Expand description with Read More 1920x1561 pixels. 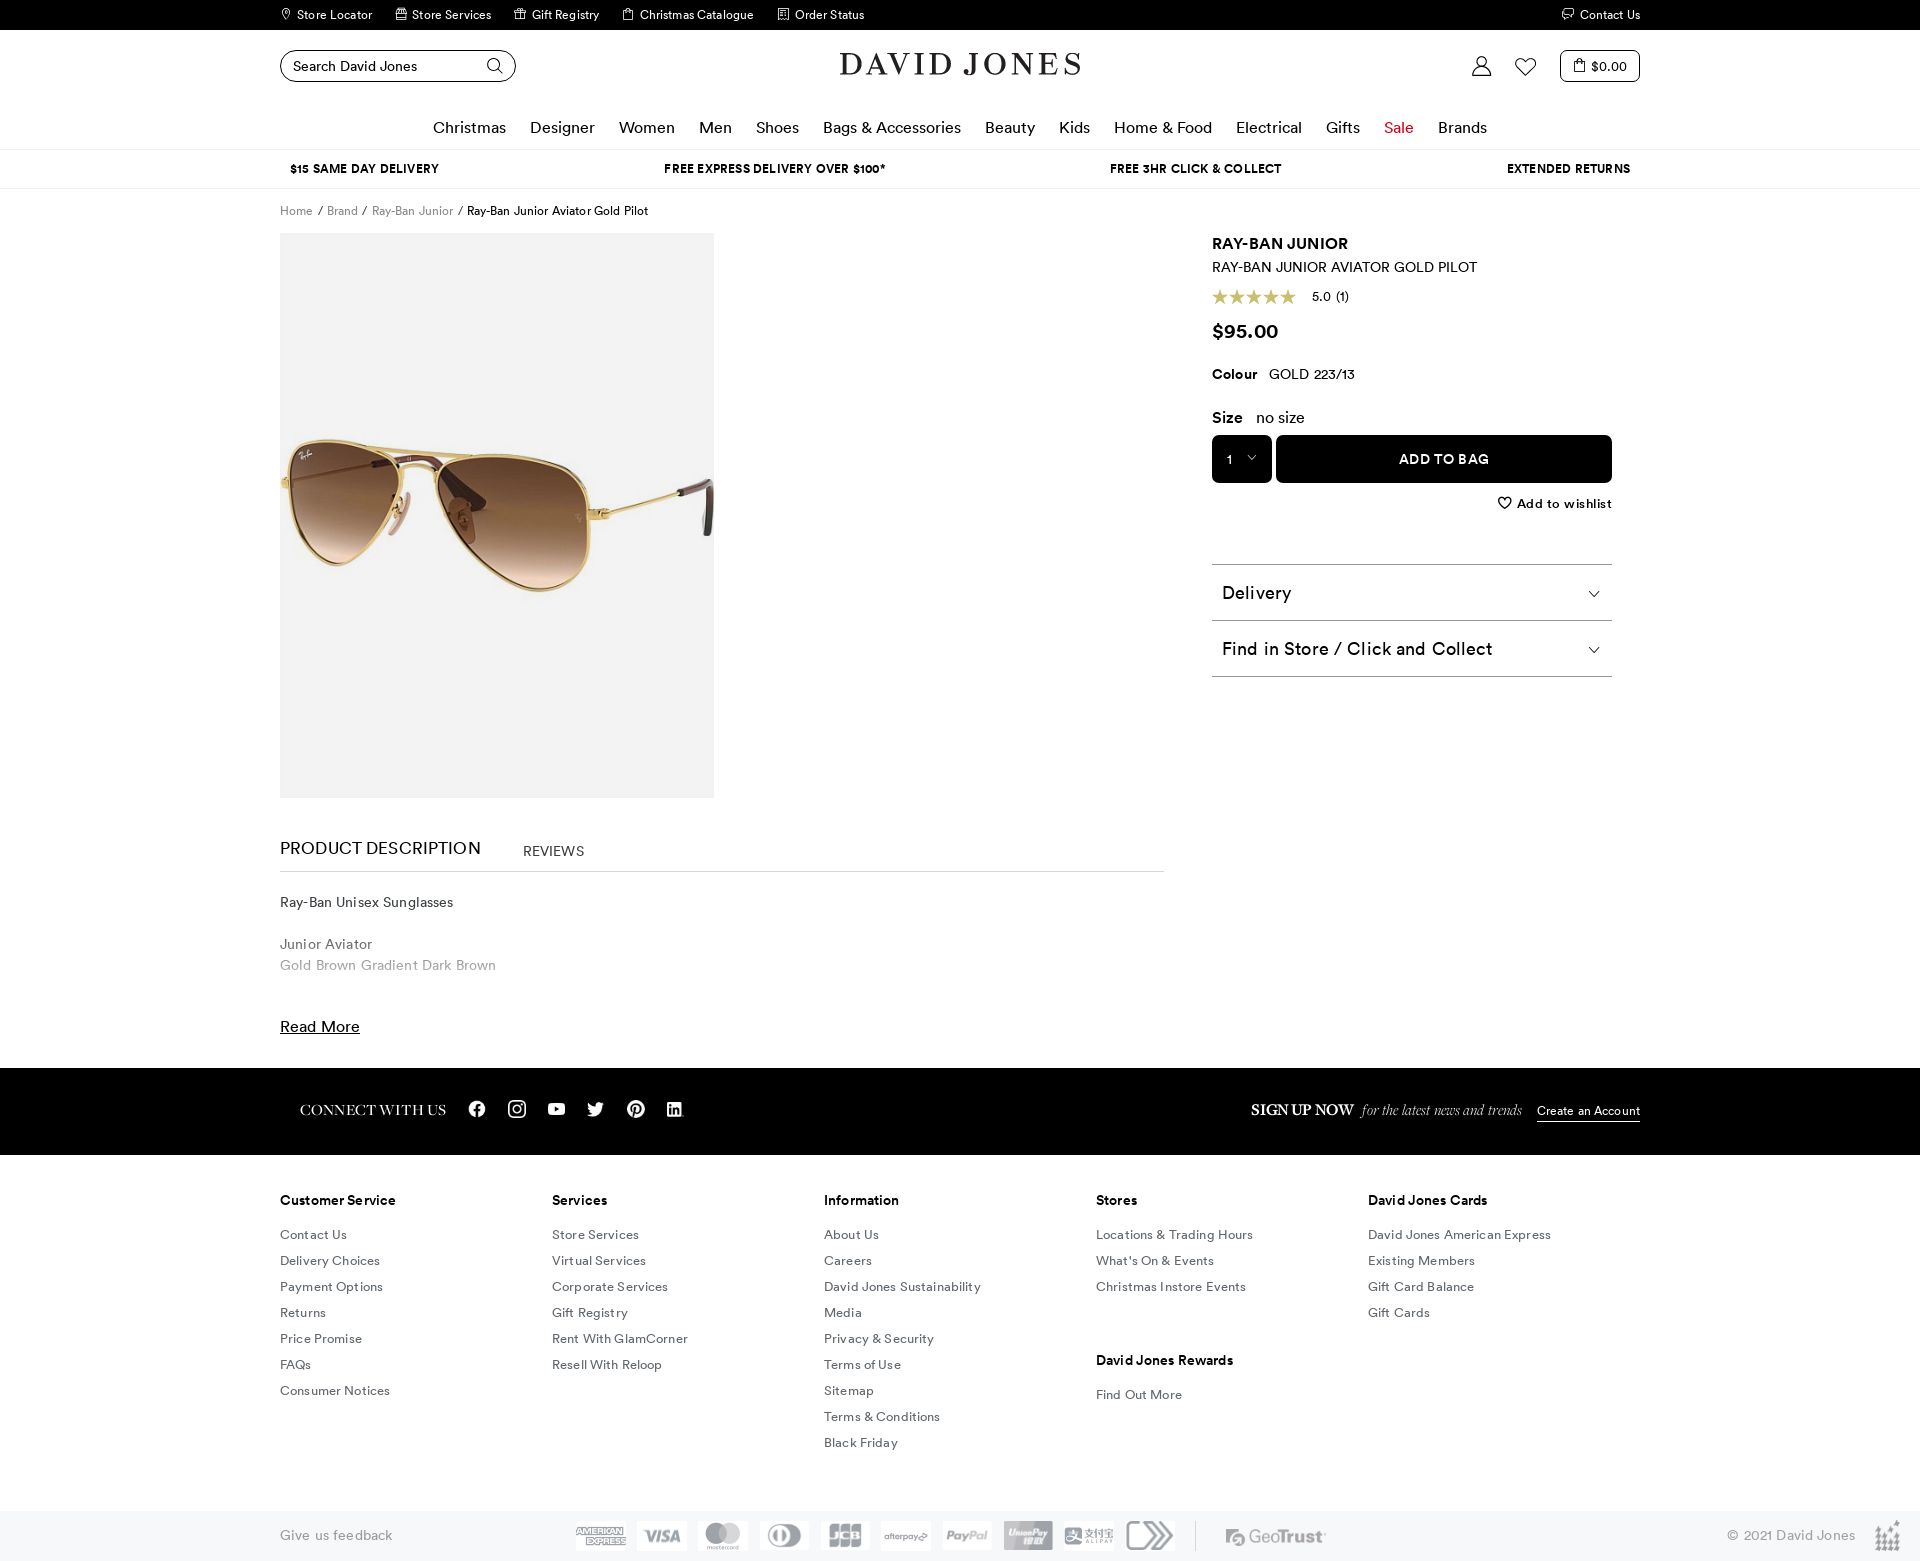320,1027
